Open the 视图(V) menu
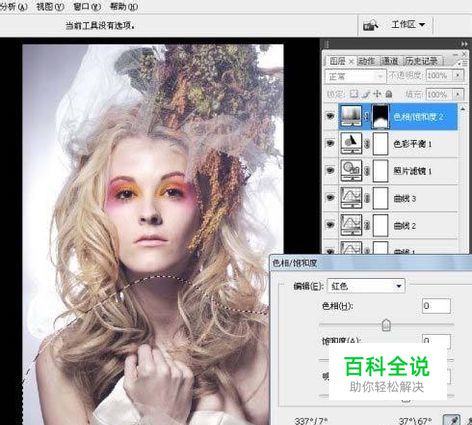Screen dimensions: 472x425 [x=50, y=6]
